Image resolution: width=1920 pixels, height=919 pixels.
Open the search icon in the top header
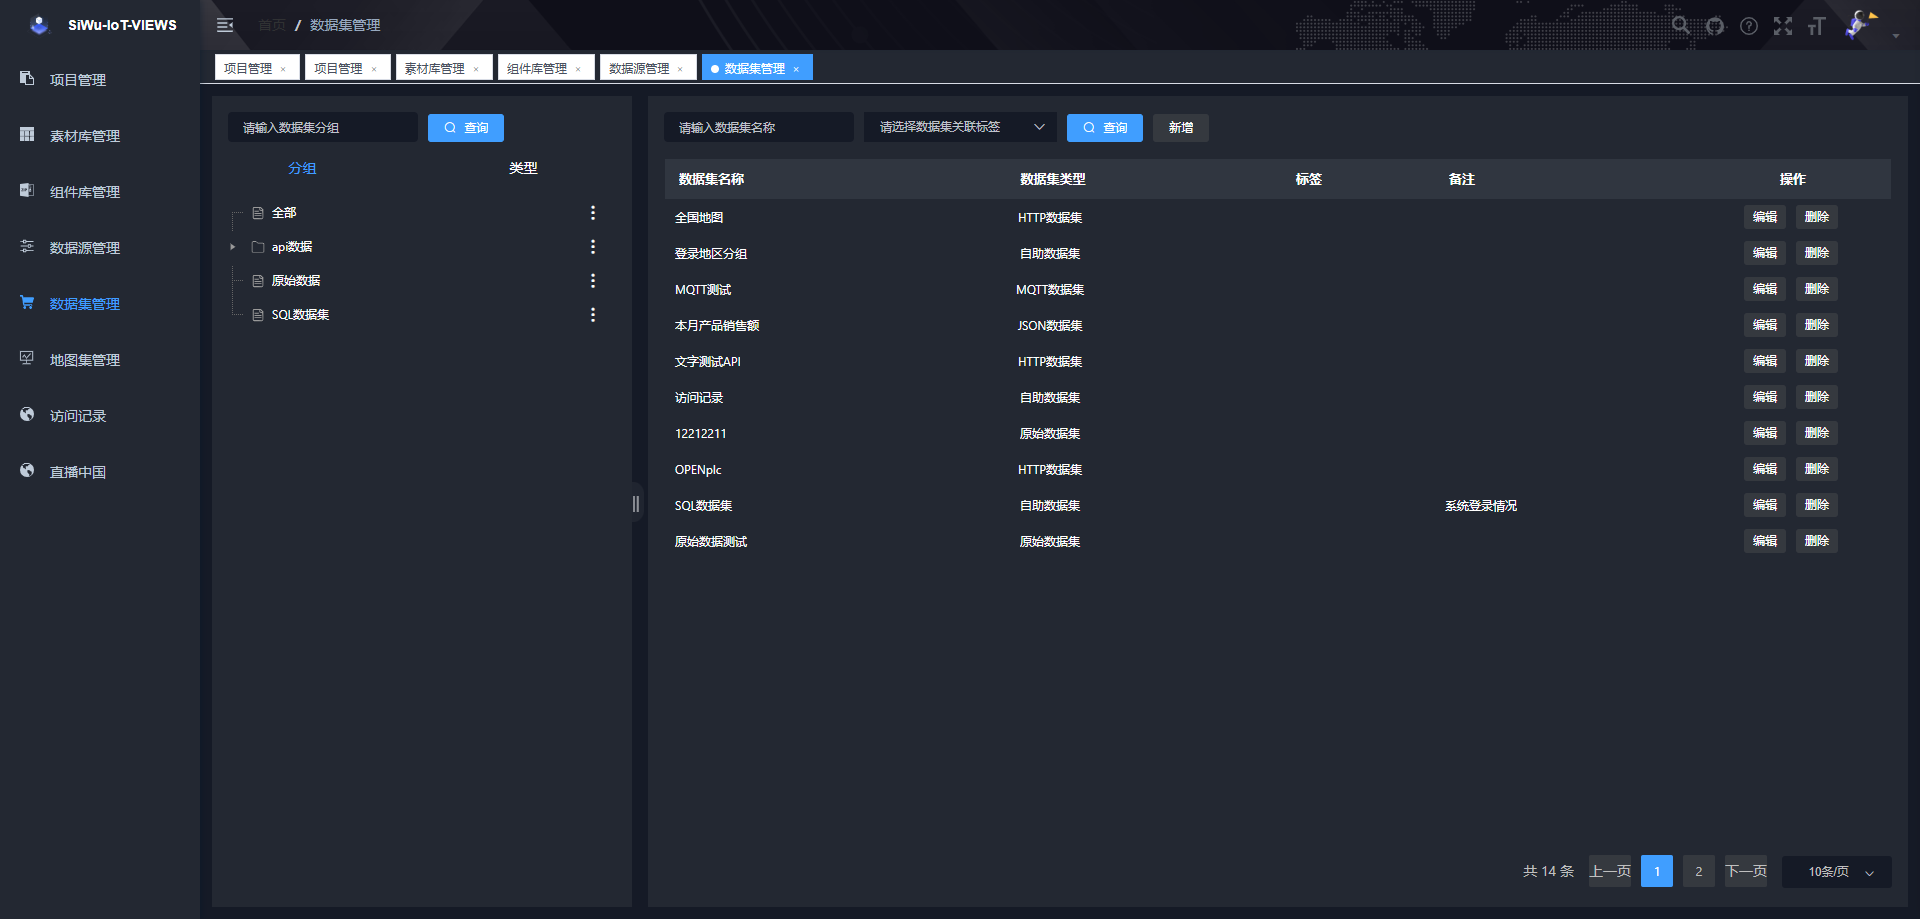pos(1681,26)
